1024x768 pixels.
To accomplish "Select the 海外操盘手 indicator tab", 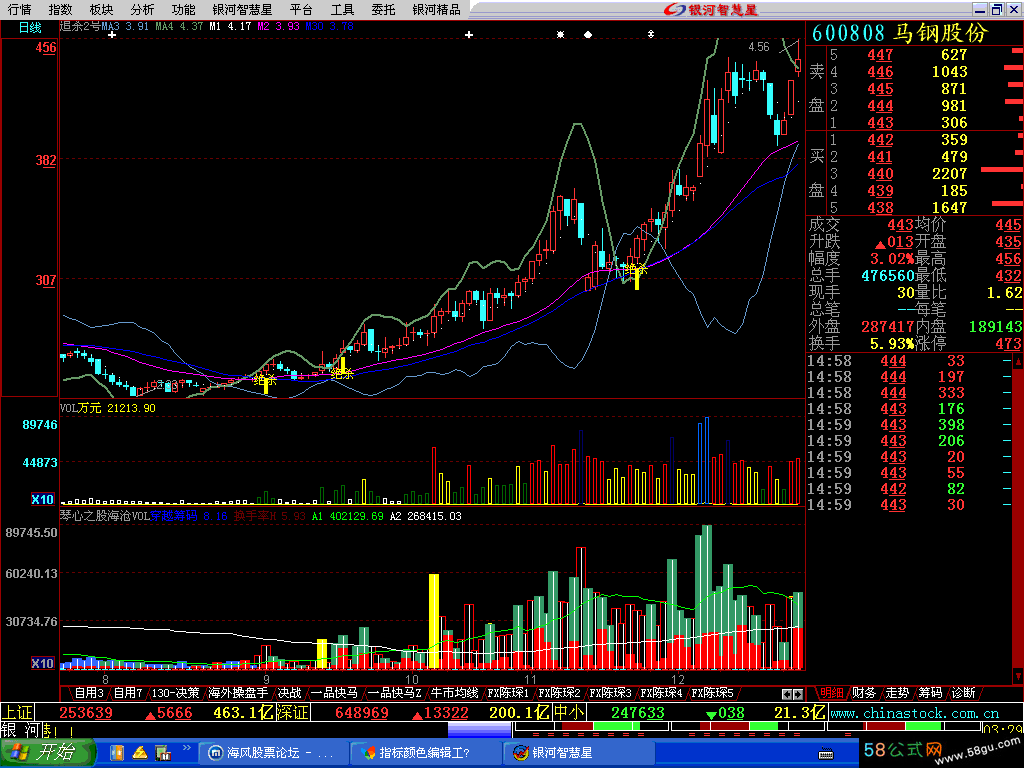I will 238,693.
